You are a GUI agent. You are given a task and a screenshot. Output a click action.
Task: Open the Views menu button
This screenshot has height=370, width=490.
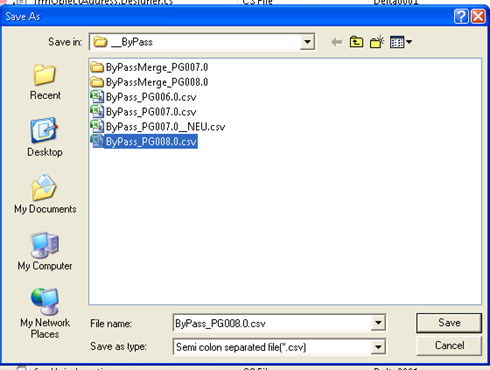pyautogui.click(x=401, y=42)
